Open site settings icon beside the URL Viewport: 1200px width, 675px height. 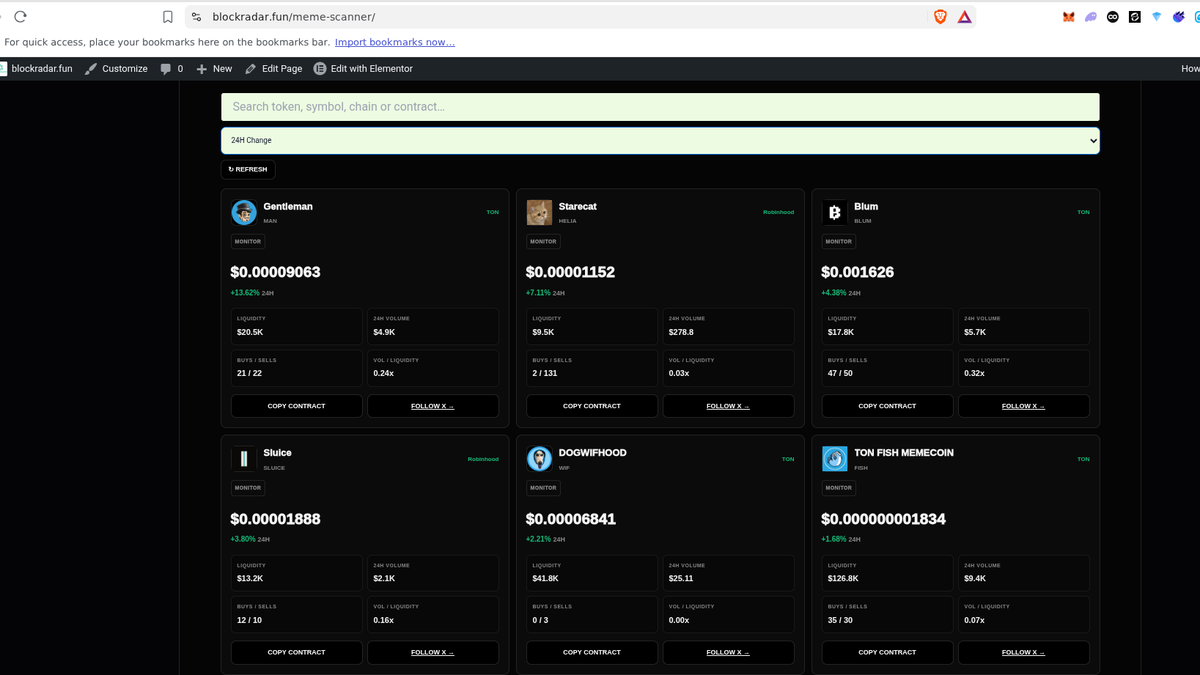(x=196, y=17)
